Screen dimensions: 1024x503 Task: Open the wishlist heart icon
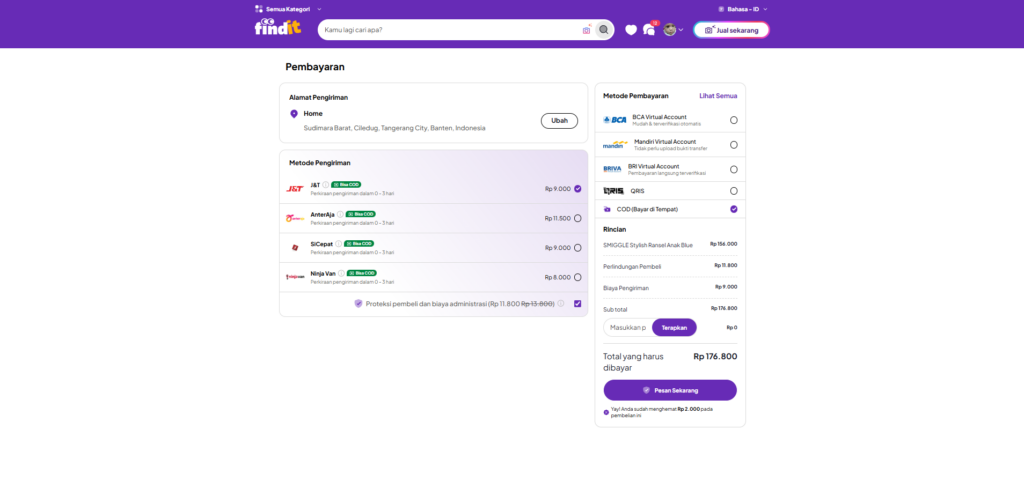(x=631, y=30)
